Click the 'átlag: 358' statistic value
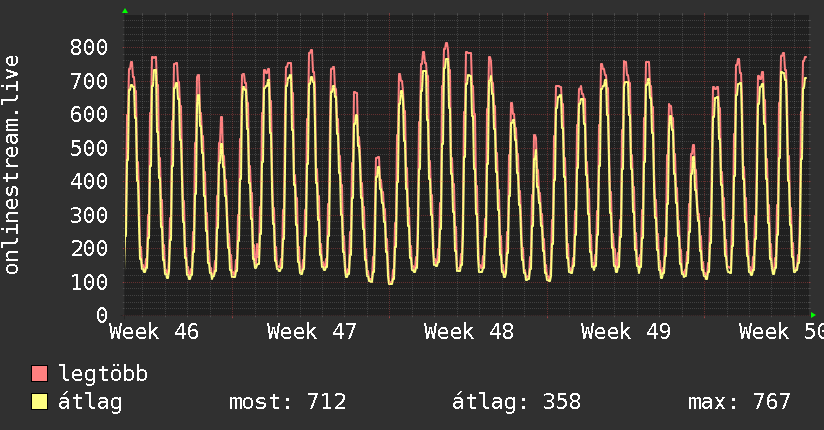This screenshot has width=824, height=430. (517, 402)
